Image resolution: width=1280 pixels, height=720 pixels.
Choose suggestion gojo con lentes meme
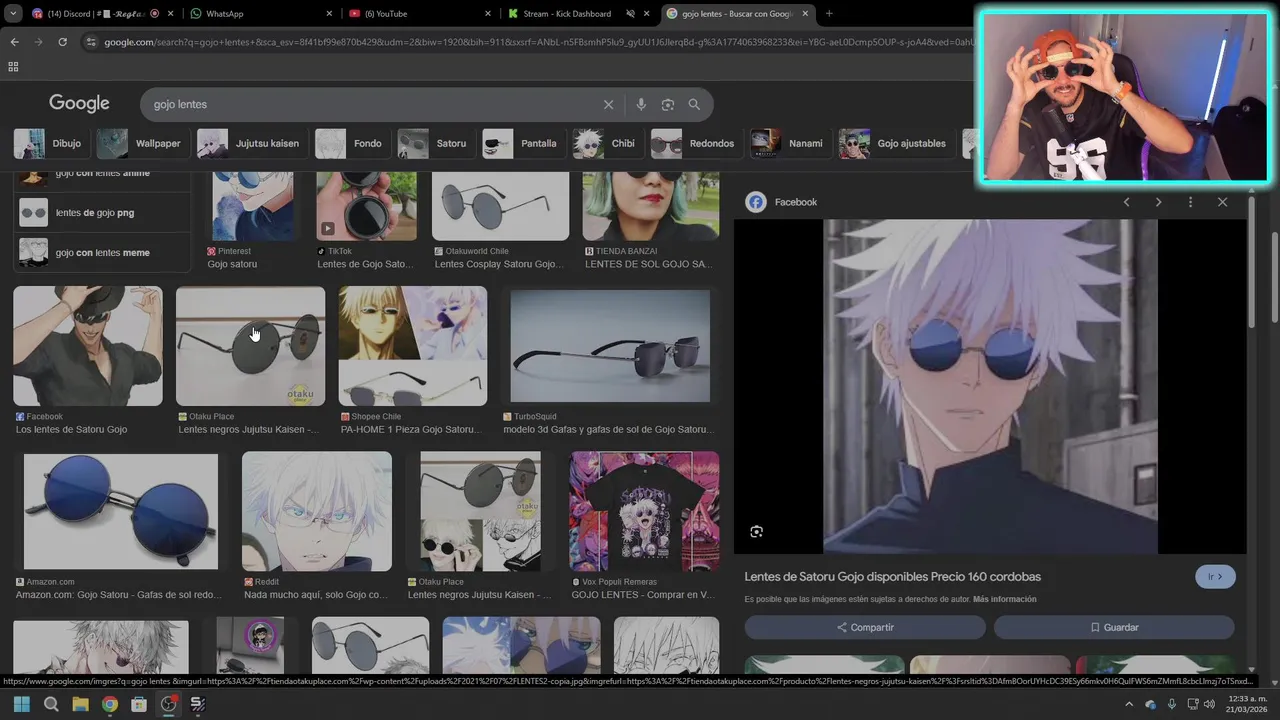point(102,252)
